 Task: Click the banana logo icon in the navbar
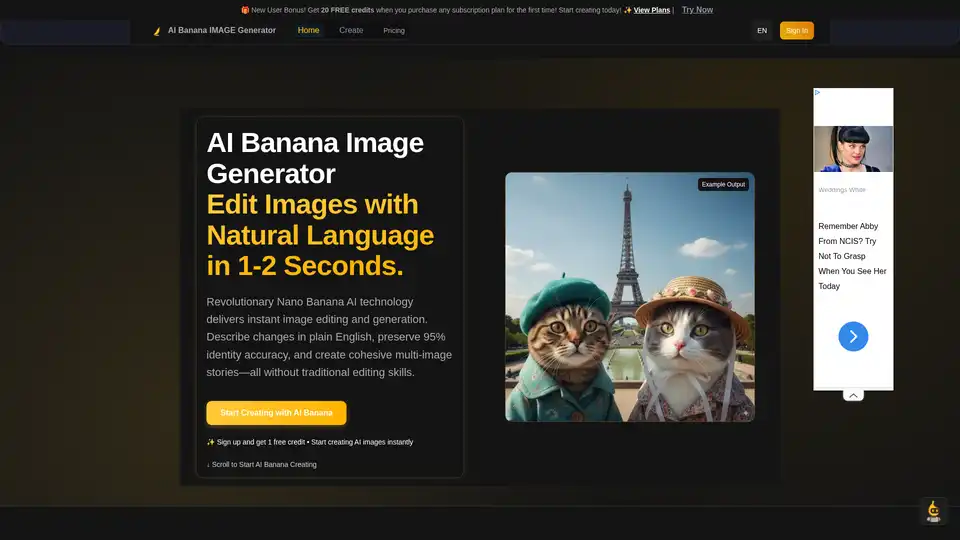pos(157,31)
